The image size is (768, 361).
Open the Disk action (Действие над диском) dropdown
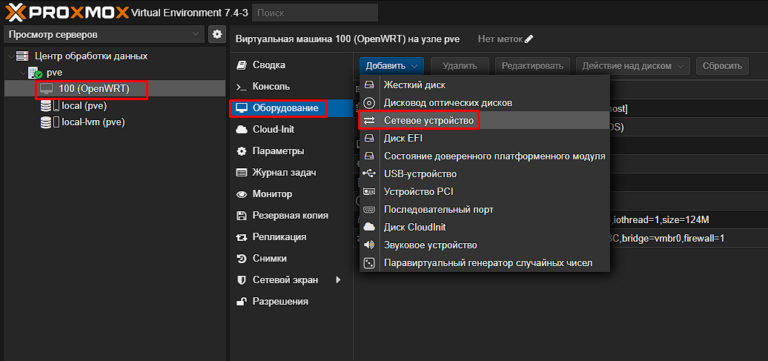[x=633, y=66]
